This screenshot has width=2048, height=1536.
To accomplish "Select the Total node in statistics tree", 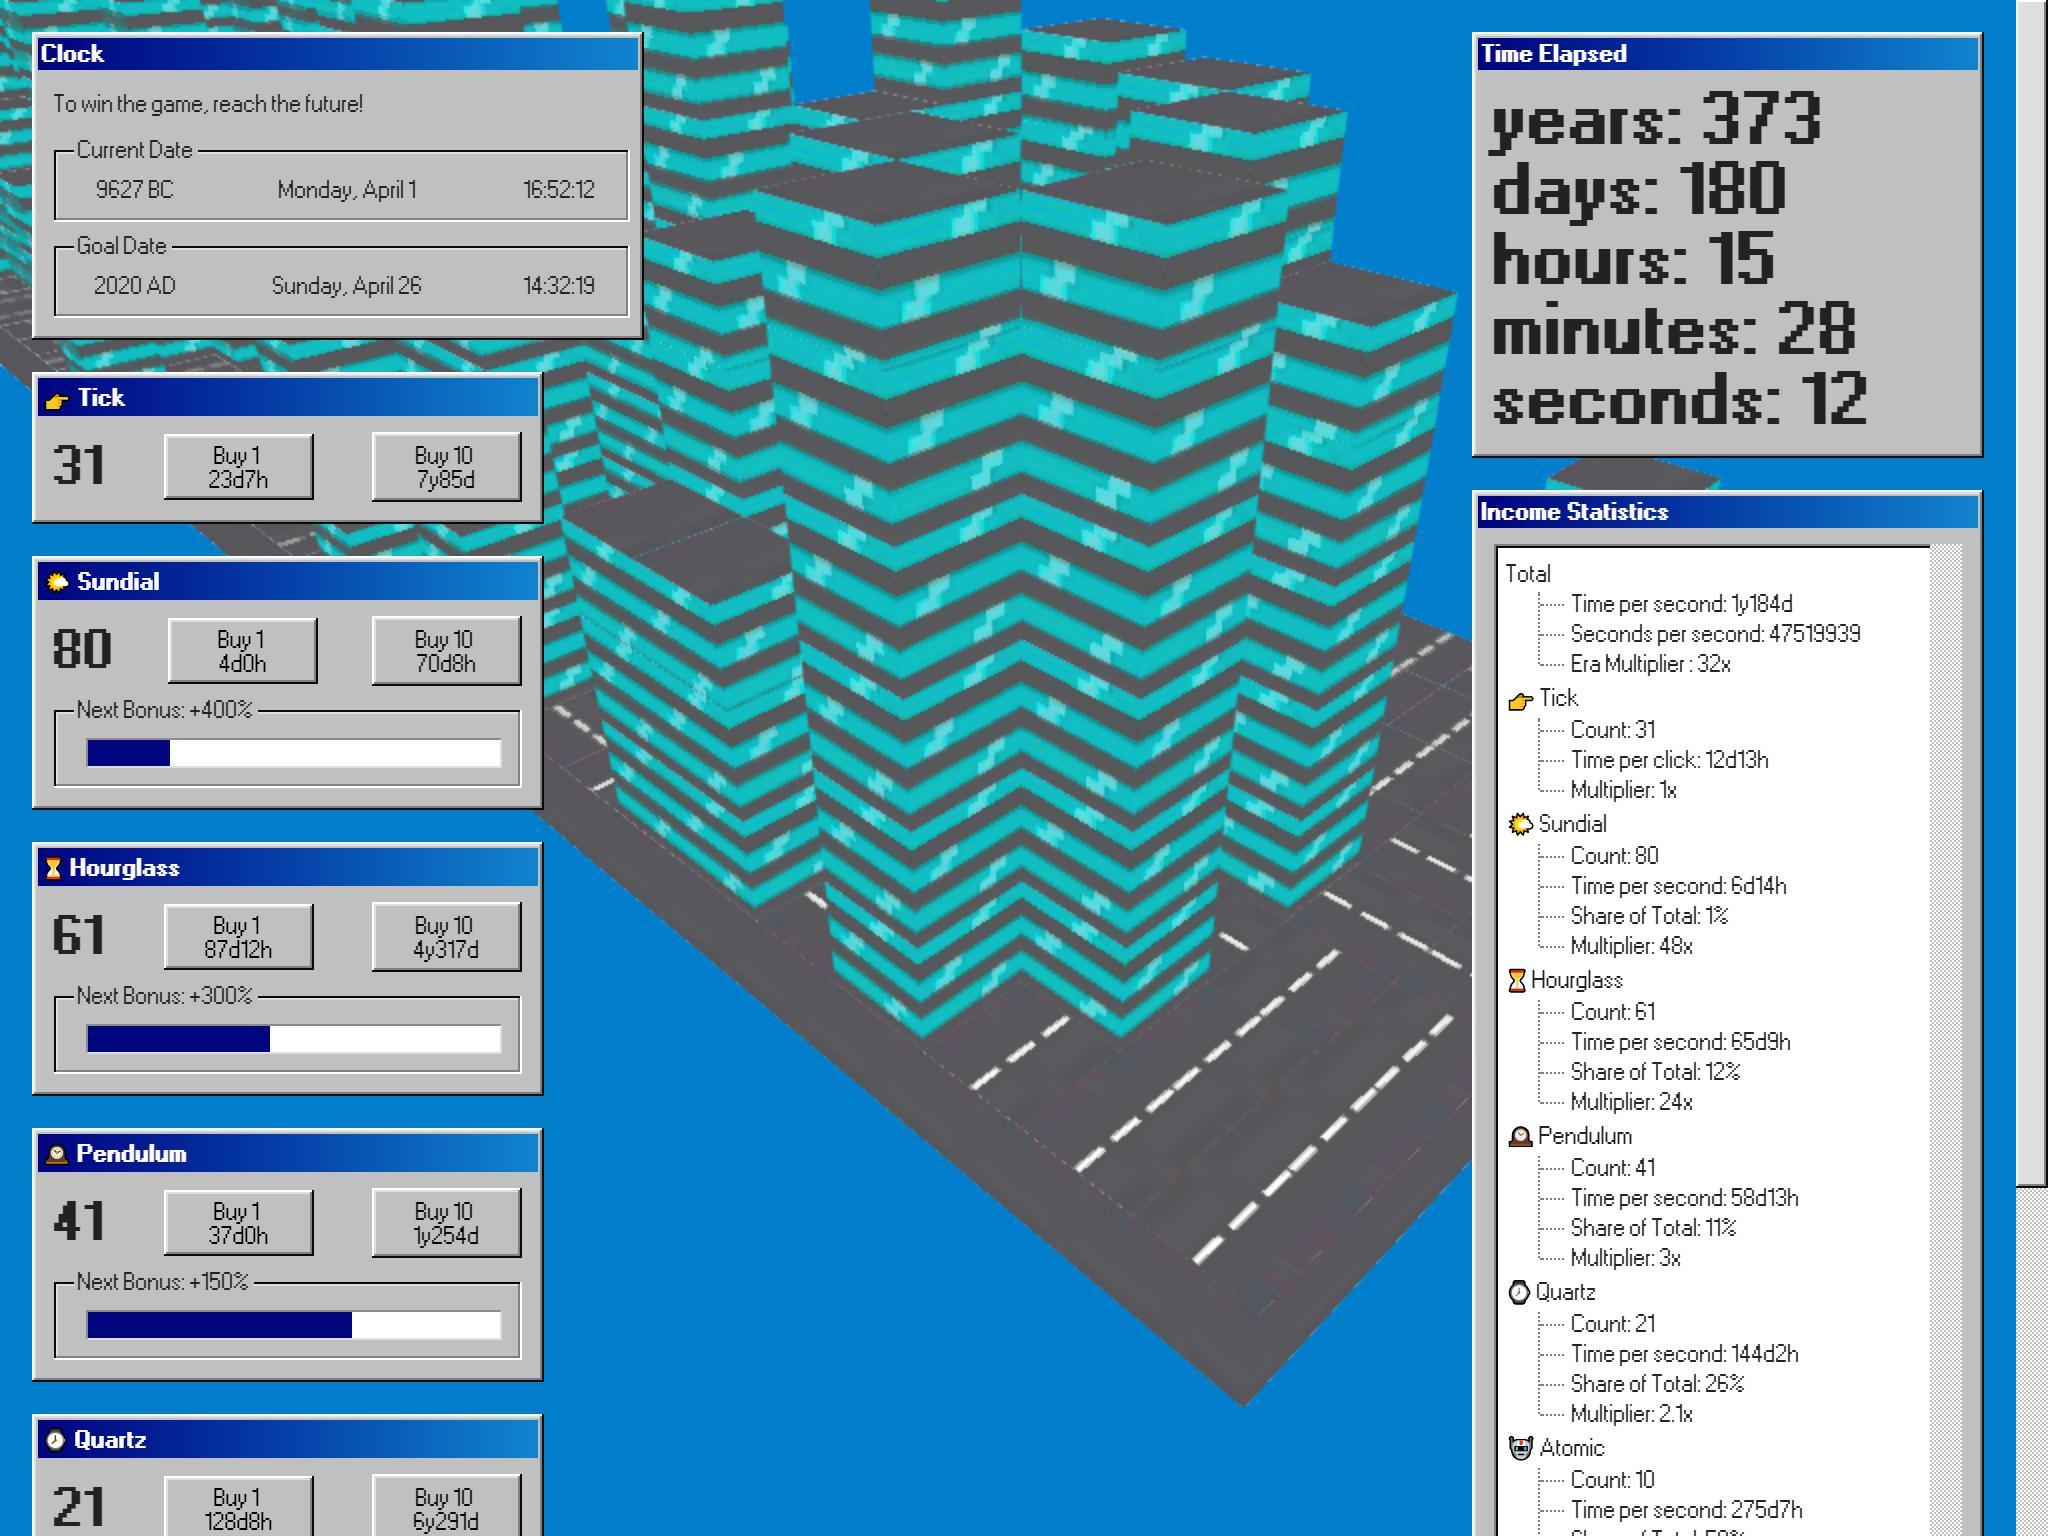I will click(1528, 574).
